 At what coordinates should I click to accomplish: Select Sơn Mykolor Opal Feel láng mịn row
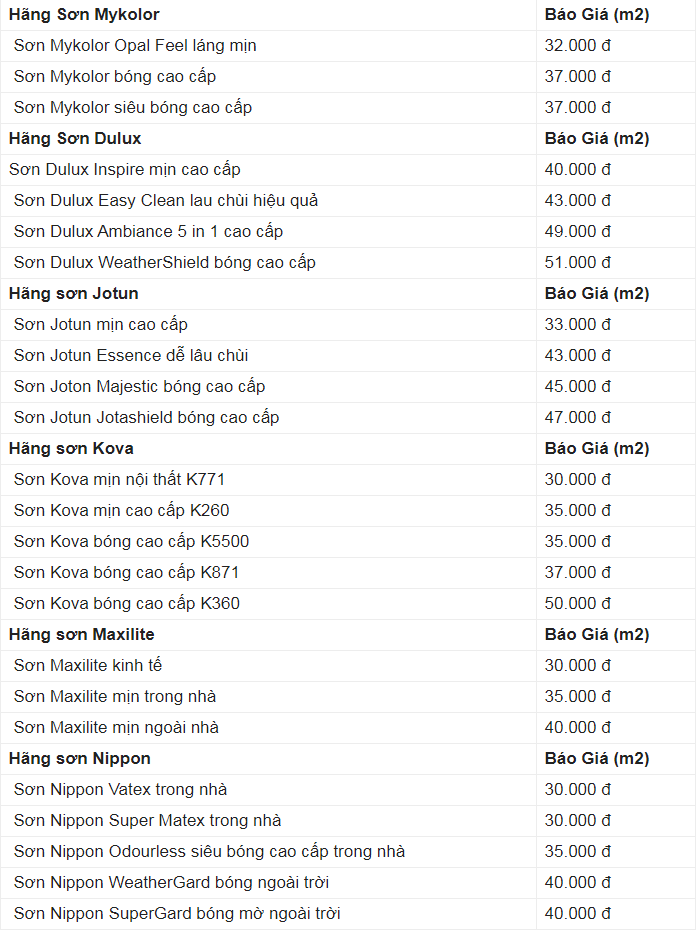348,46
